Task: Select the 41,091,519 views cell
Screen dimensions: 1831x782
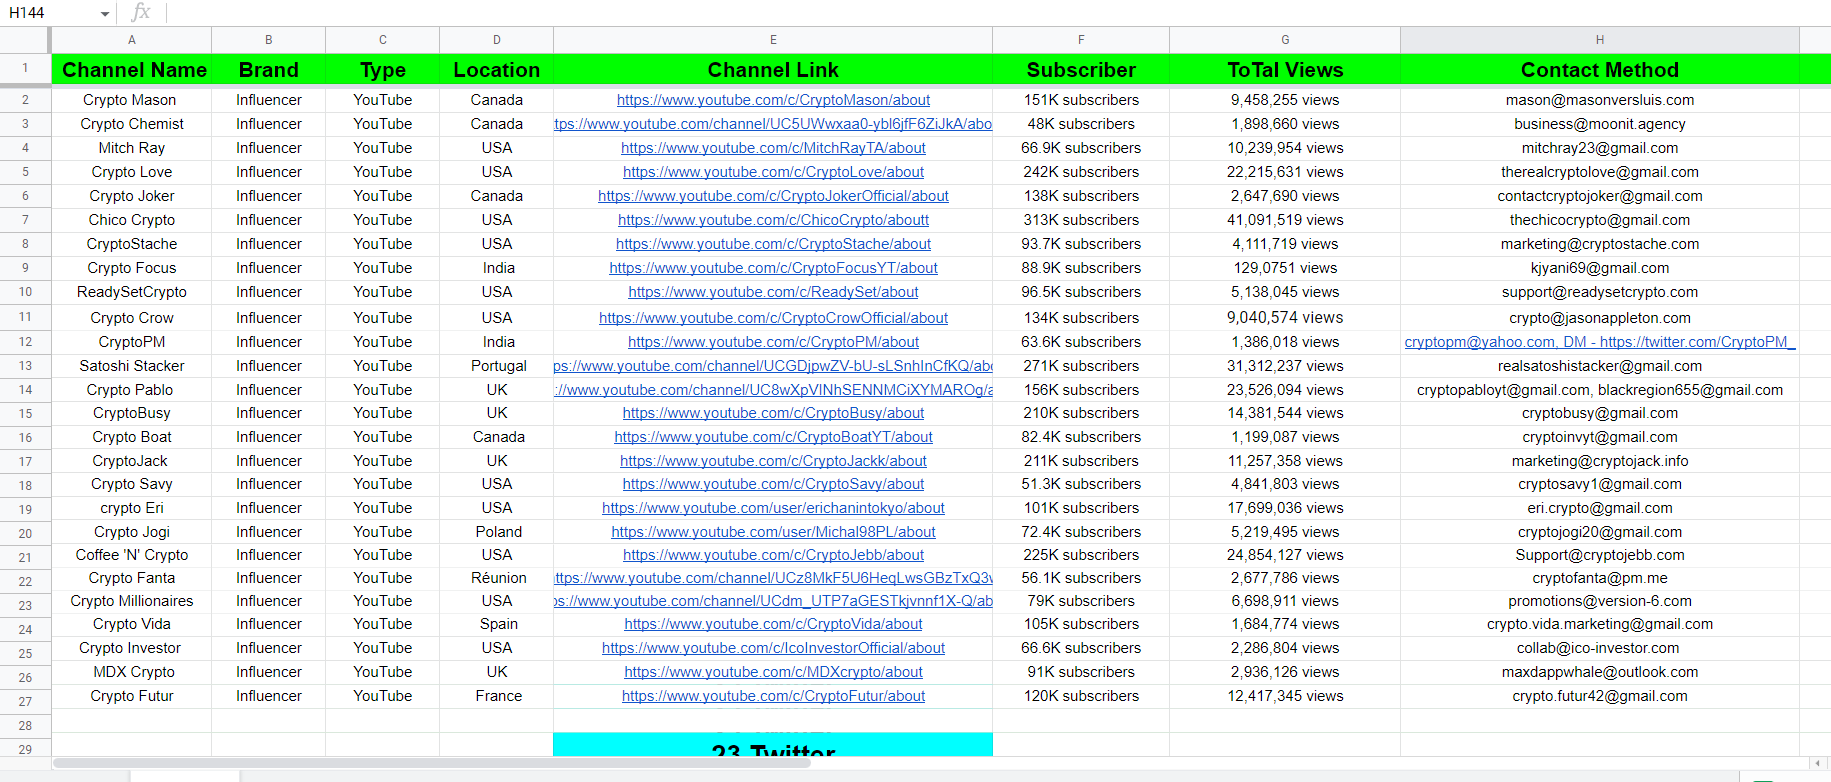Action: [x=1285, y=220]
